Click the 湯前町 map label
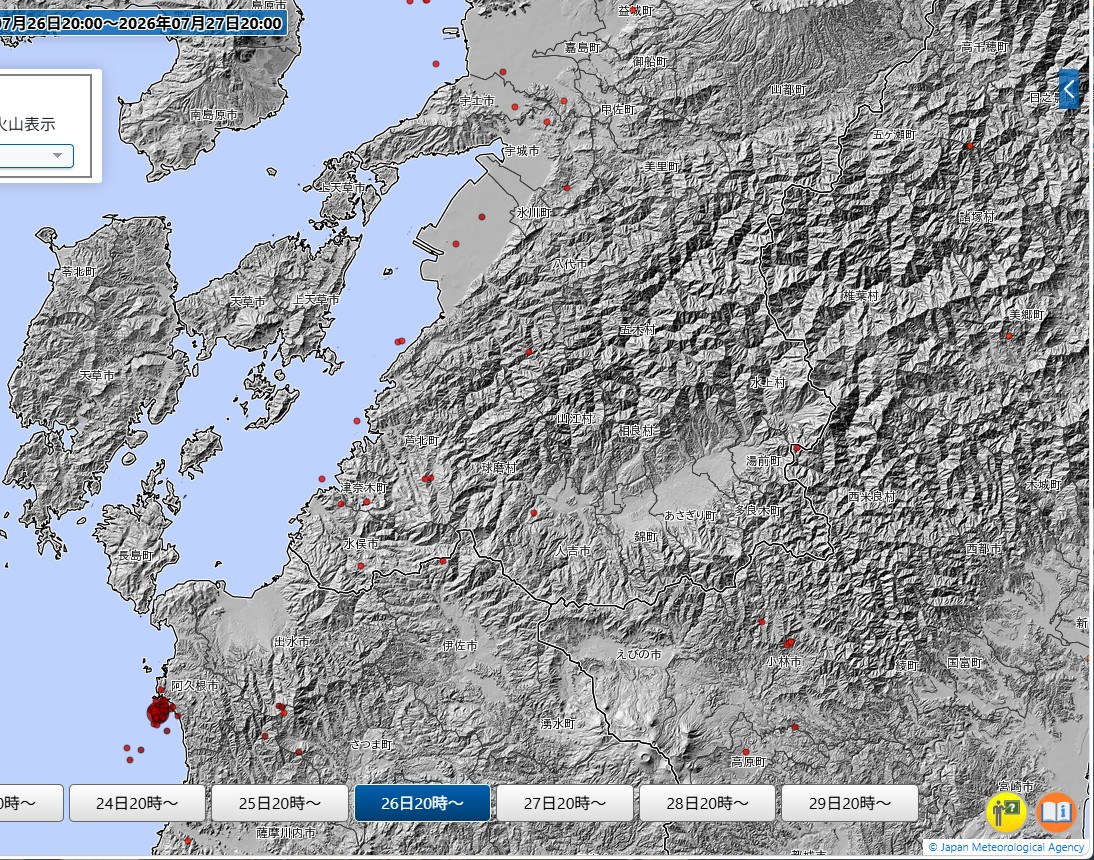 pos(763,460)
